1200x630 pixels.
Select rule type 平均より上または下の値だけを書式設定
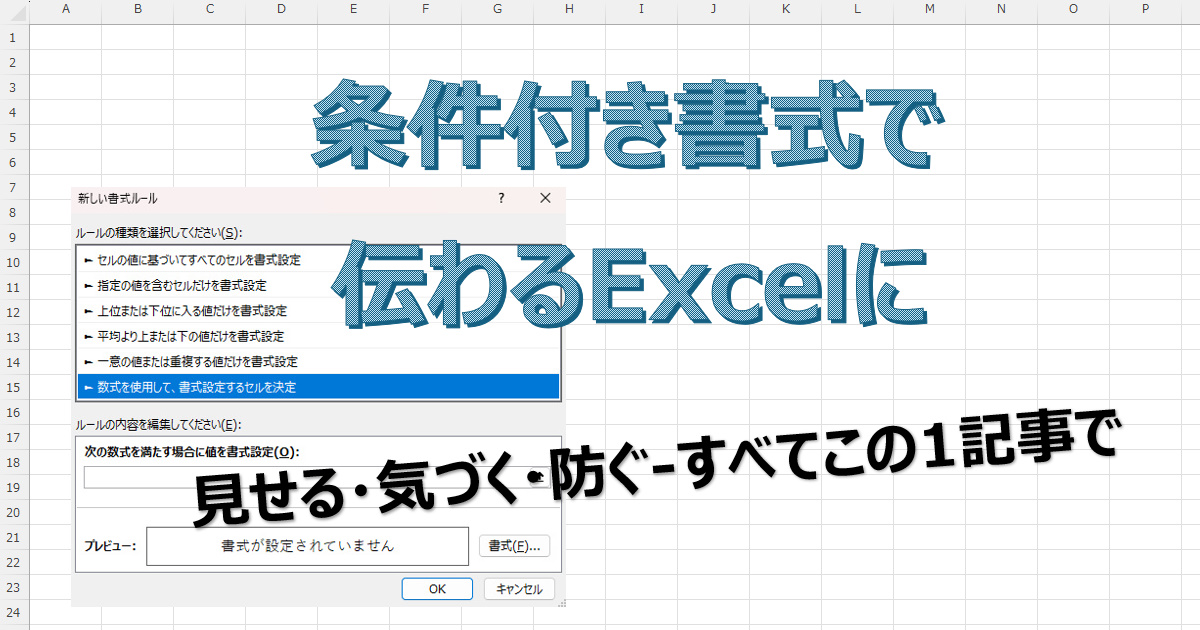coord(318,336)
